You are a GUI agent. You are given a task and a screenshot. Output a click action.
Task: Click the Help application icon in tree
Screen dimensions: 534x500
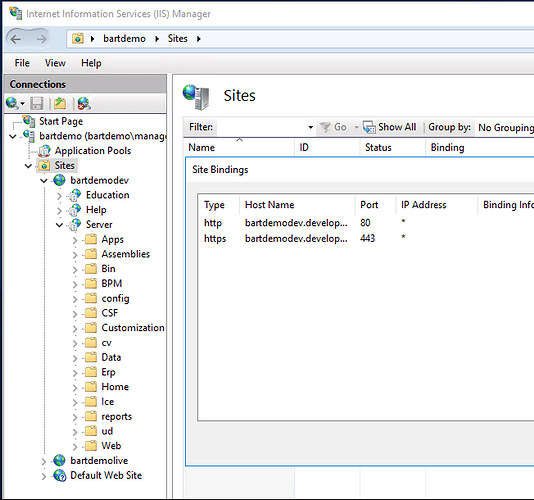click(75, 210)
